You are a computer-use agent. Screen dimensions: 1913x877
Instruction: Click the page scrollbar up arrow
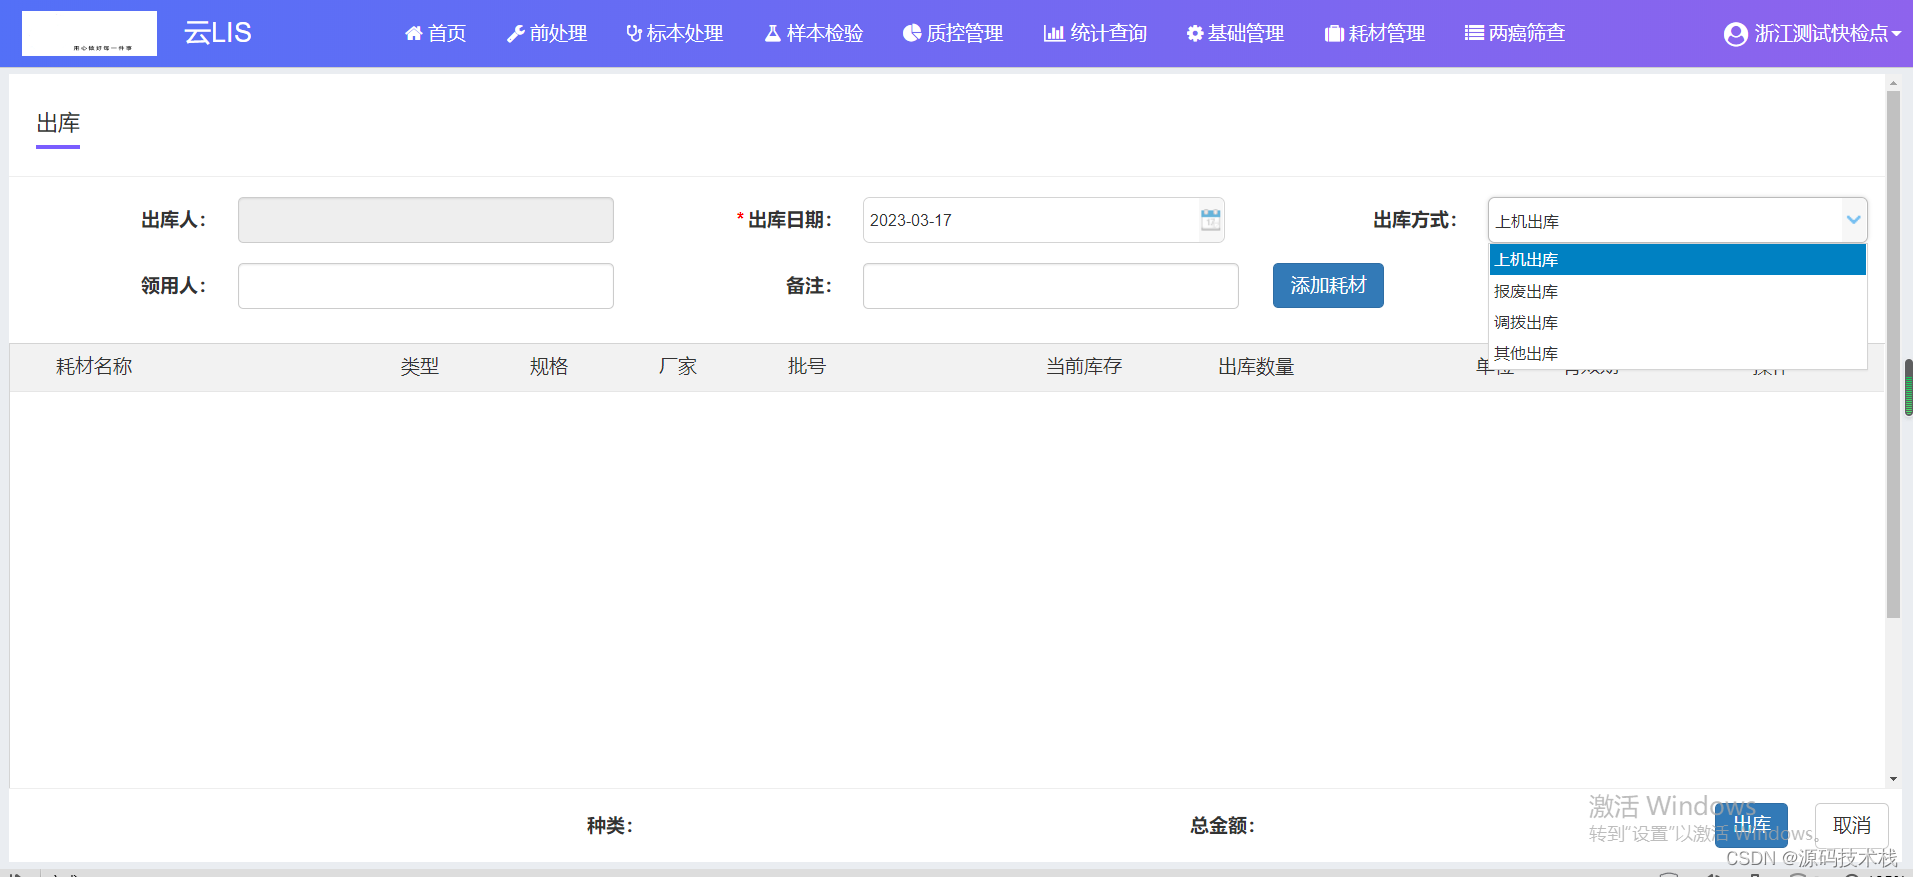pos(1893,82)
